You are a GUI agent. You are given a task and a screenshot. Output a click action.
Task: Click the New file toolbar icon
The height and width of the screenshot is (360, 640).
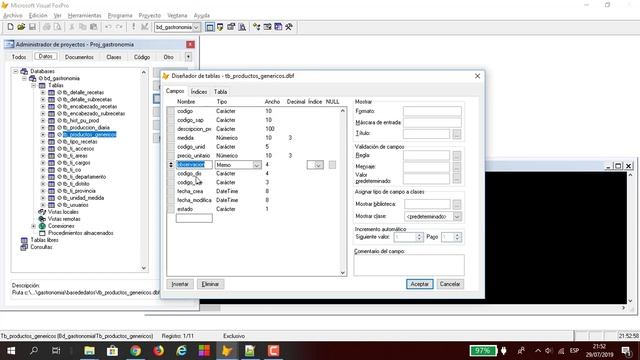(11, 27)
